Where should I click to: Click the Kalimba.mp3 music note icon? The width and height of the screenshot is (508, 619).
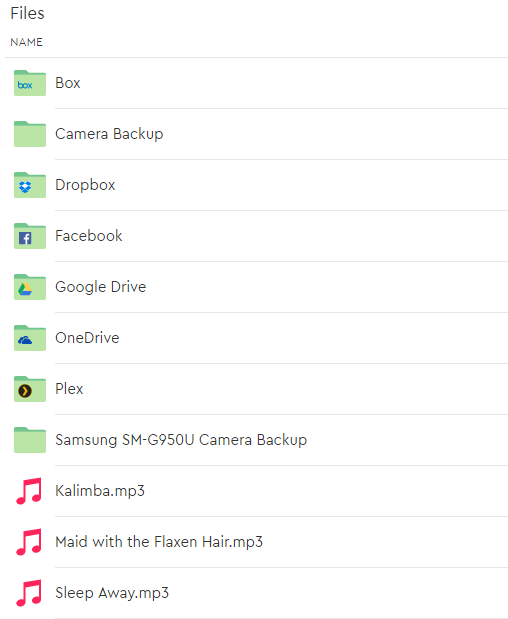(29, 491)
